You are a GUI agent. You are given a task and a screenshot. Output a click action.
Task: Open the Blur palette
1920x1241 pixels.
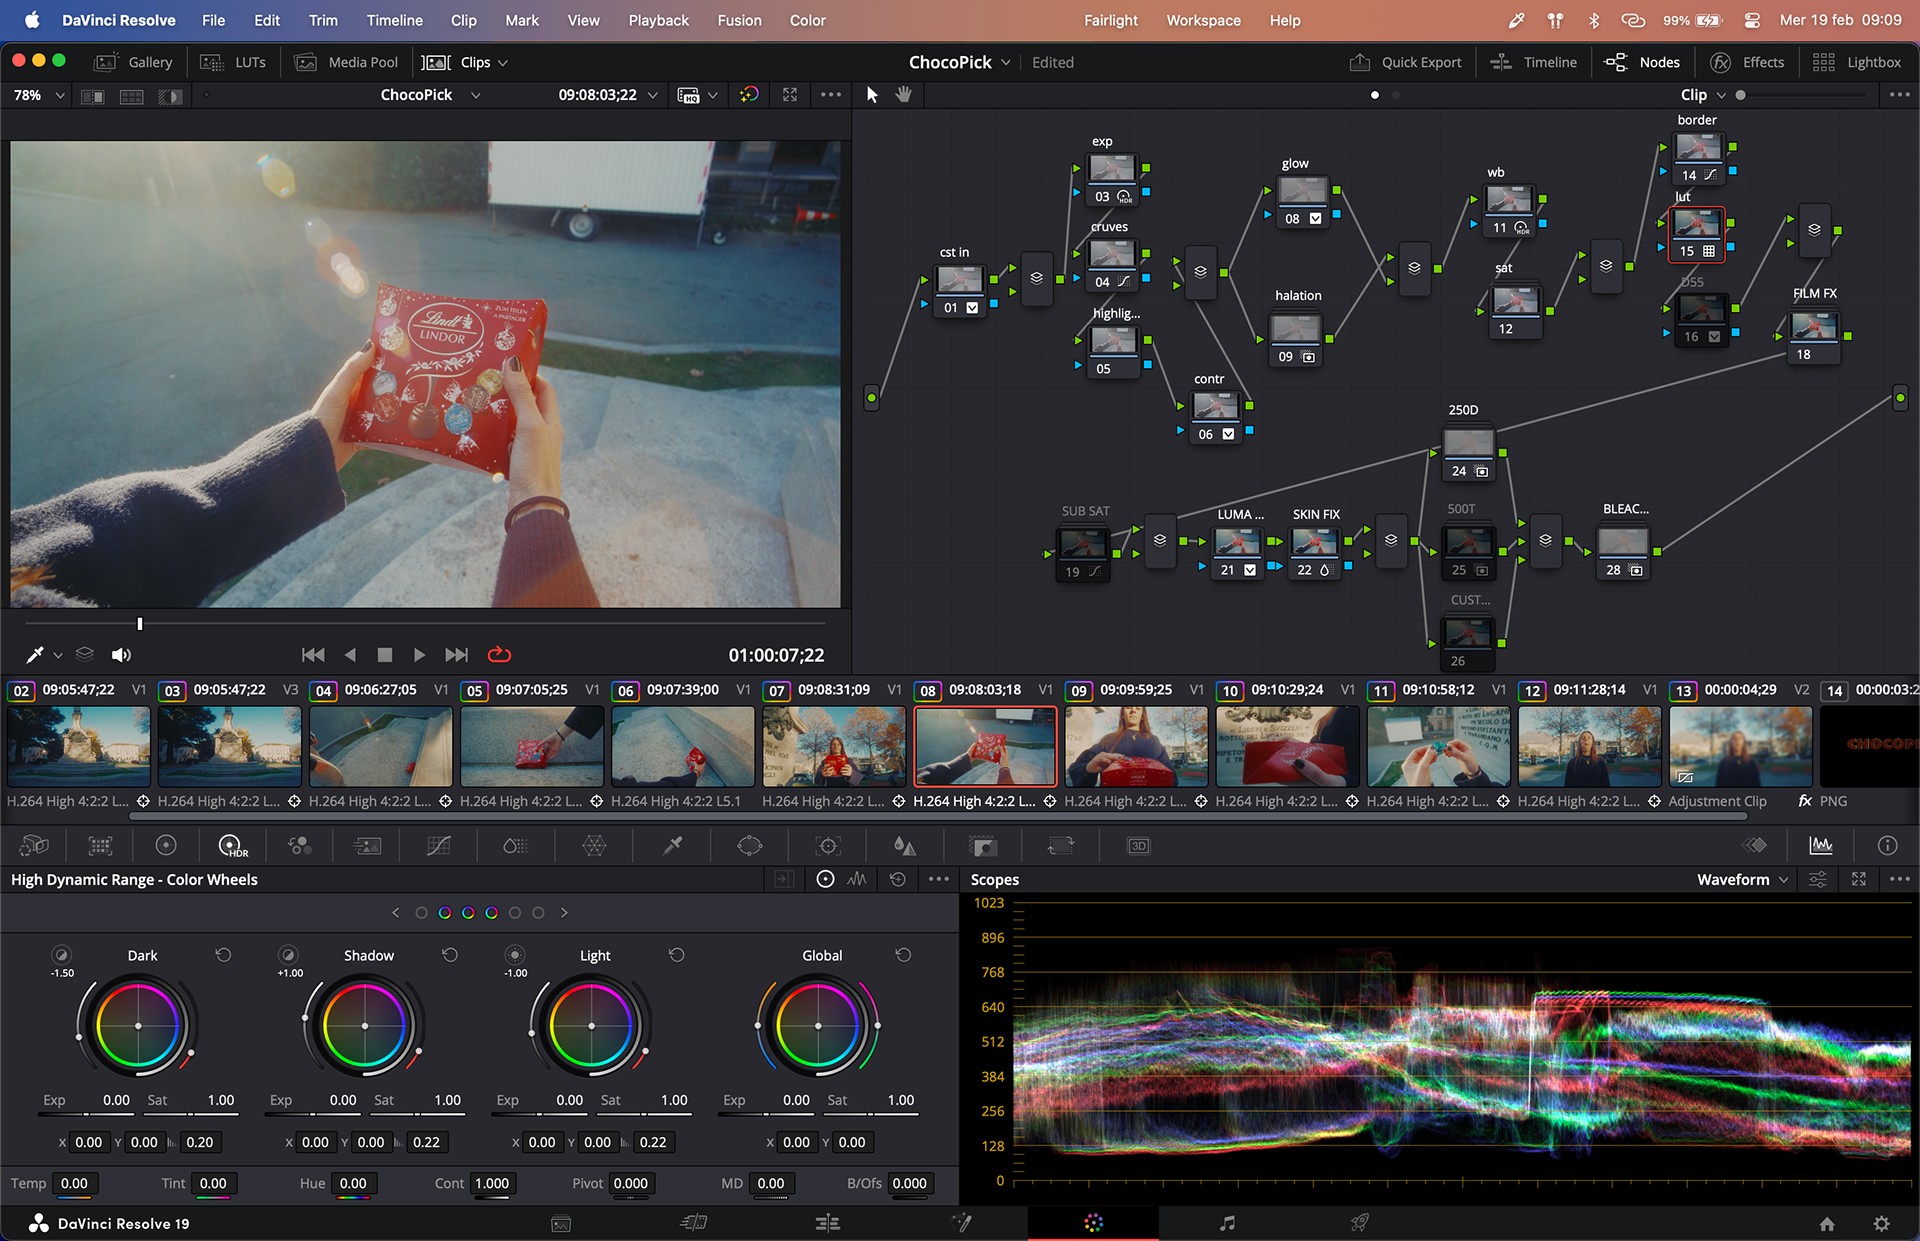(x=905, y=846)
